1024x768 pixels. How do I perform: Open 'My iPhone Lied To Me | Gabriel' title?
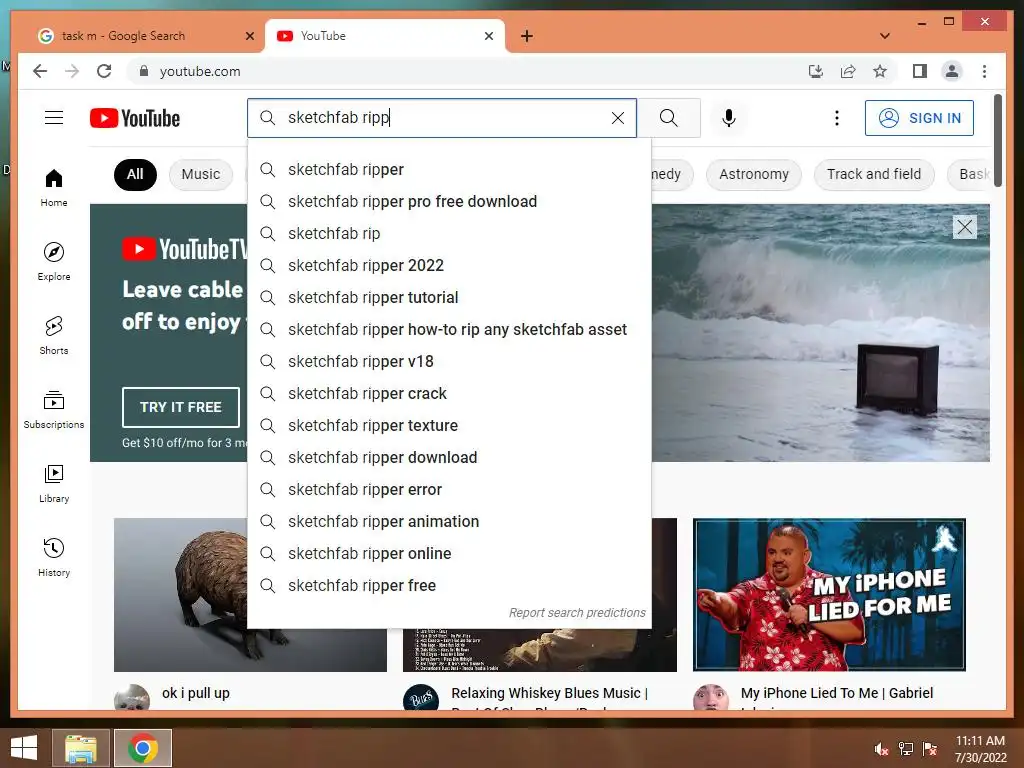(837, 694)
